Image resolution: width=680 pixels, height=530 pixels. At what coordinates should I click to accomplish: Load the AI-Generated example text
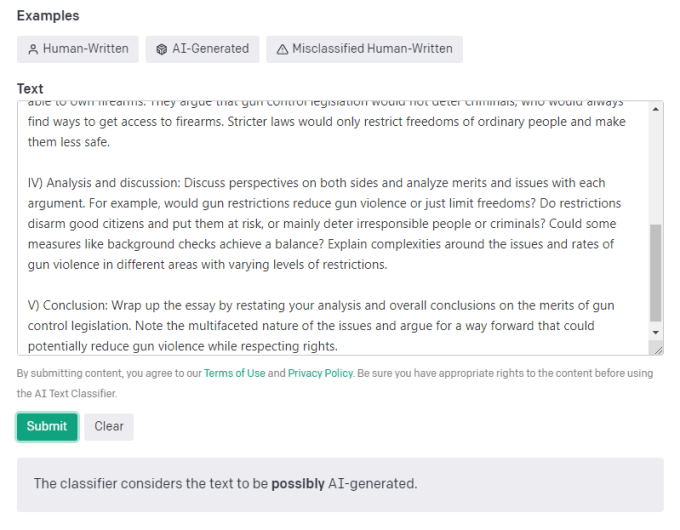pyautogui.click(x=203, y=49)
